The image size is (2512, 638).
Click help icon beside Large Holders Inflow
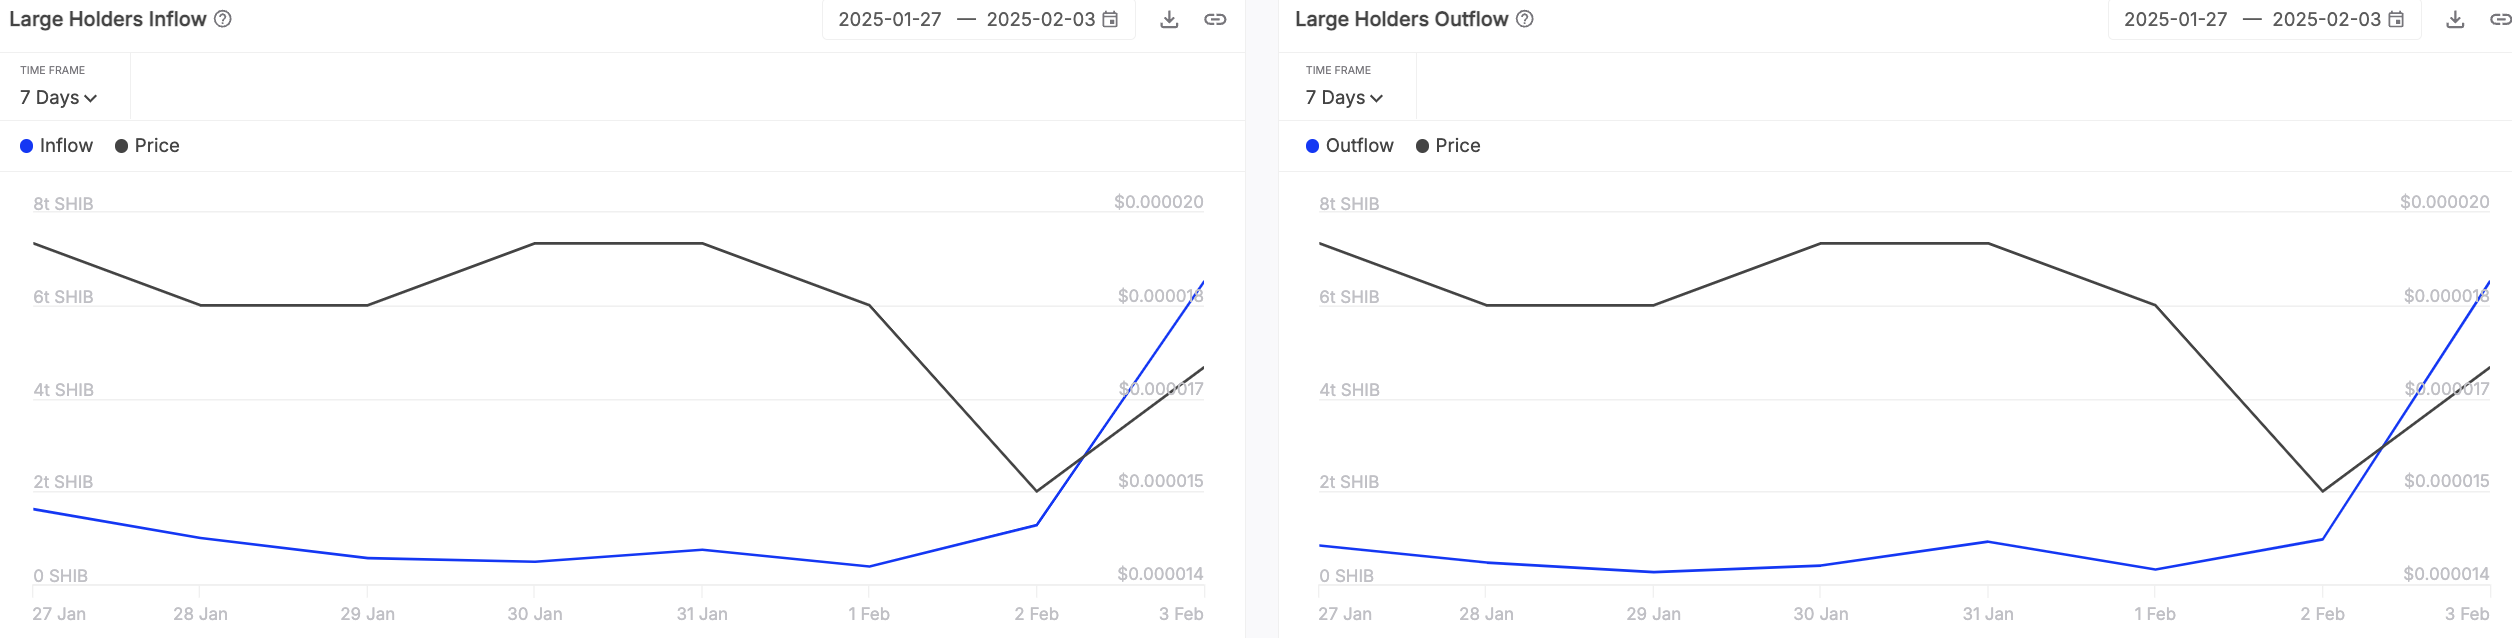223,19
